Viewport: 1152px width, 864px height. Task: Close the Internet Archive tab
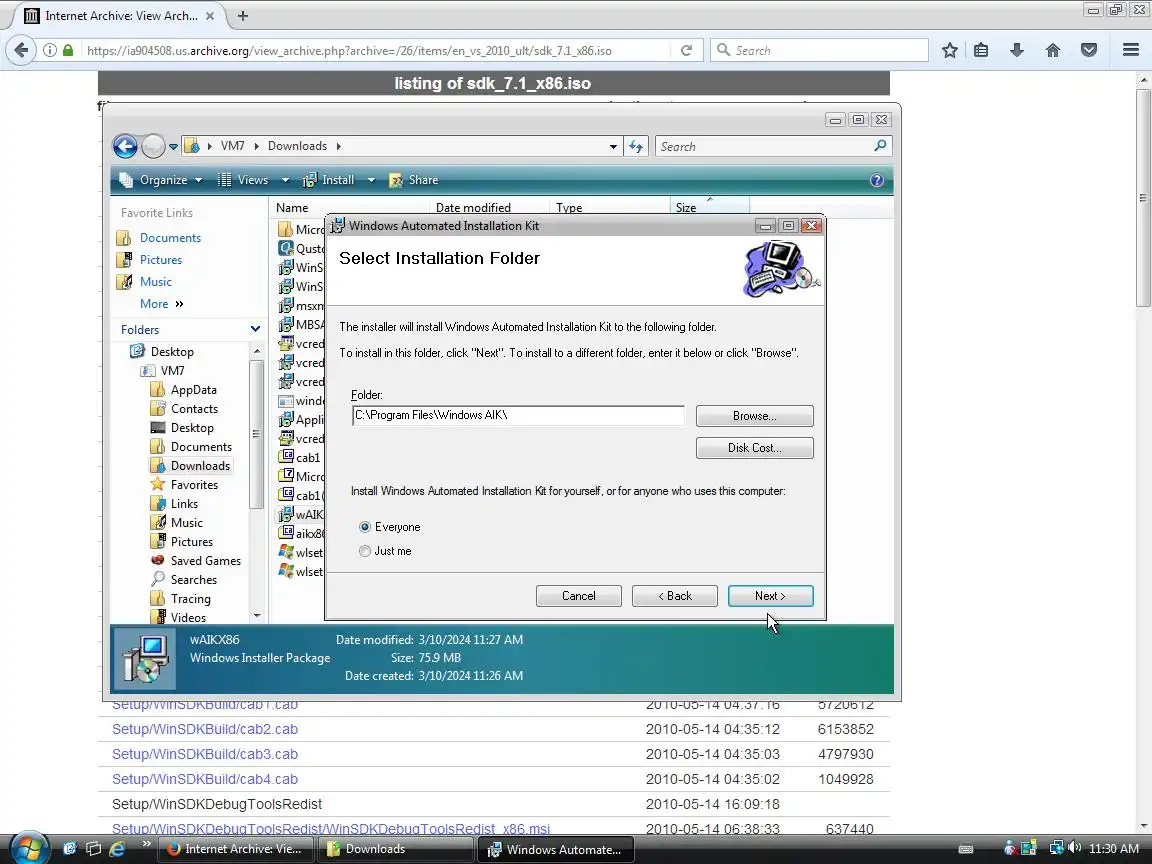coord(209,15)
